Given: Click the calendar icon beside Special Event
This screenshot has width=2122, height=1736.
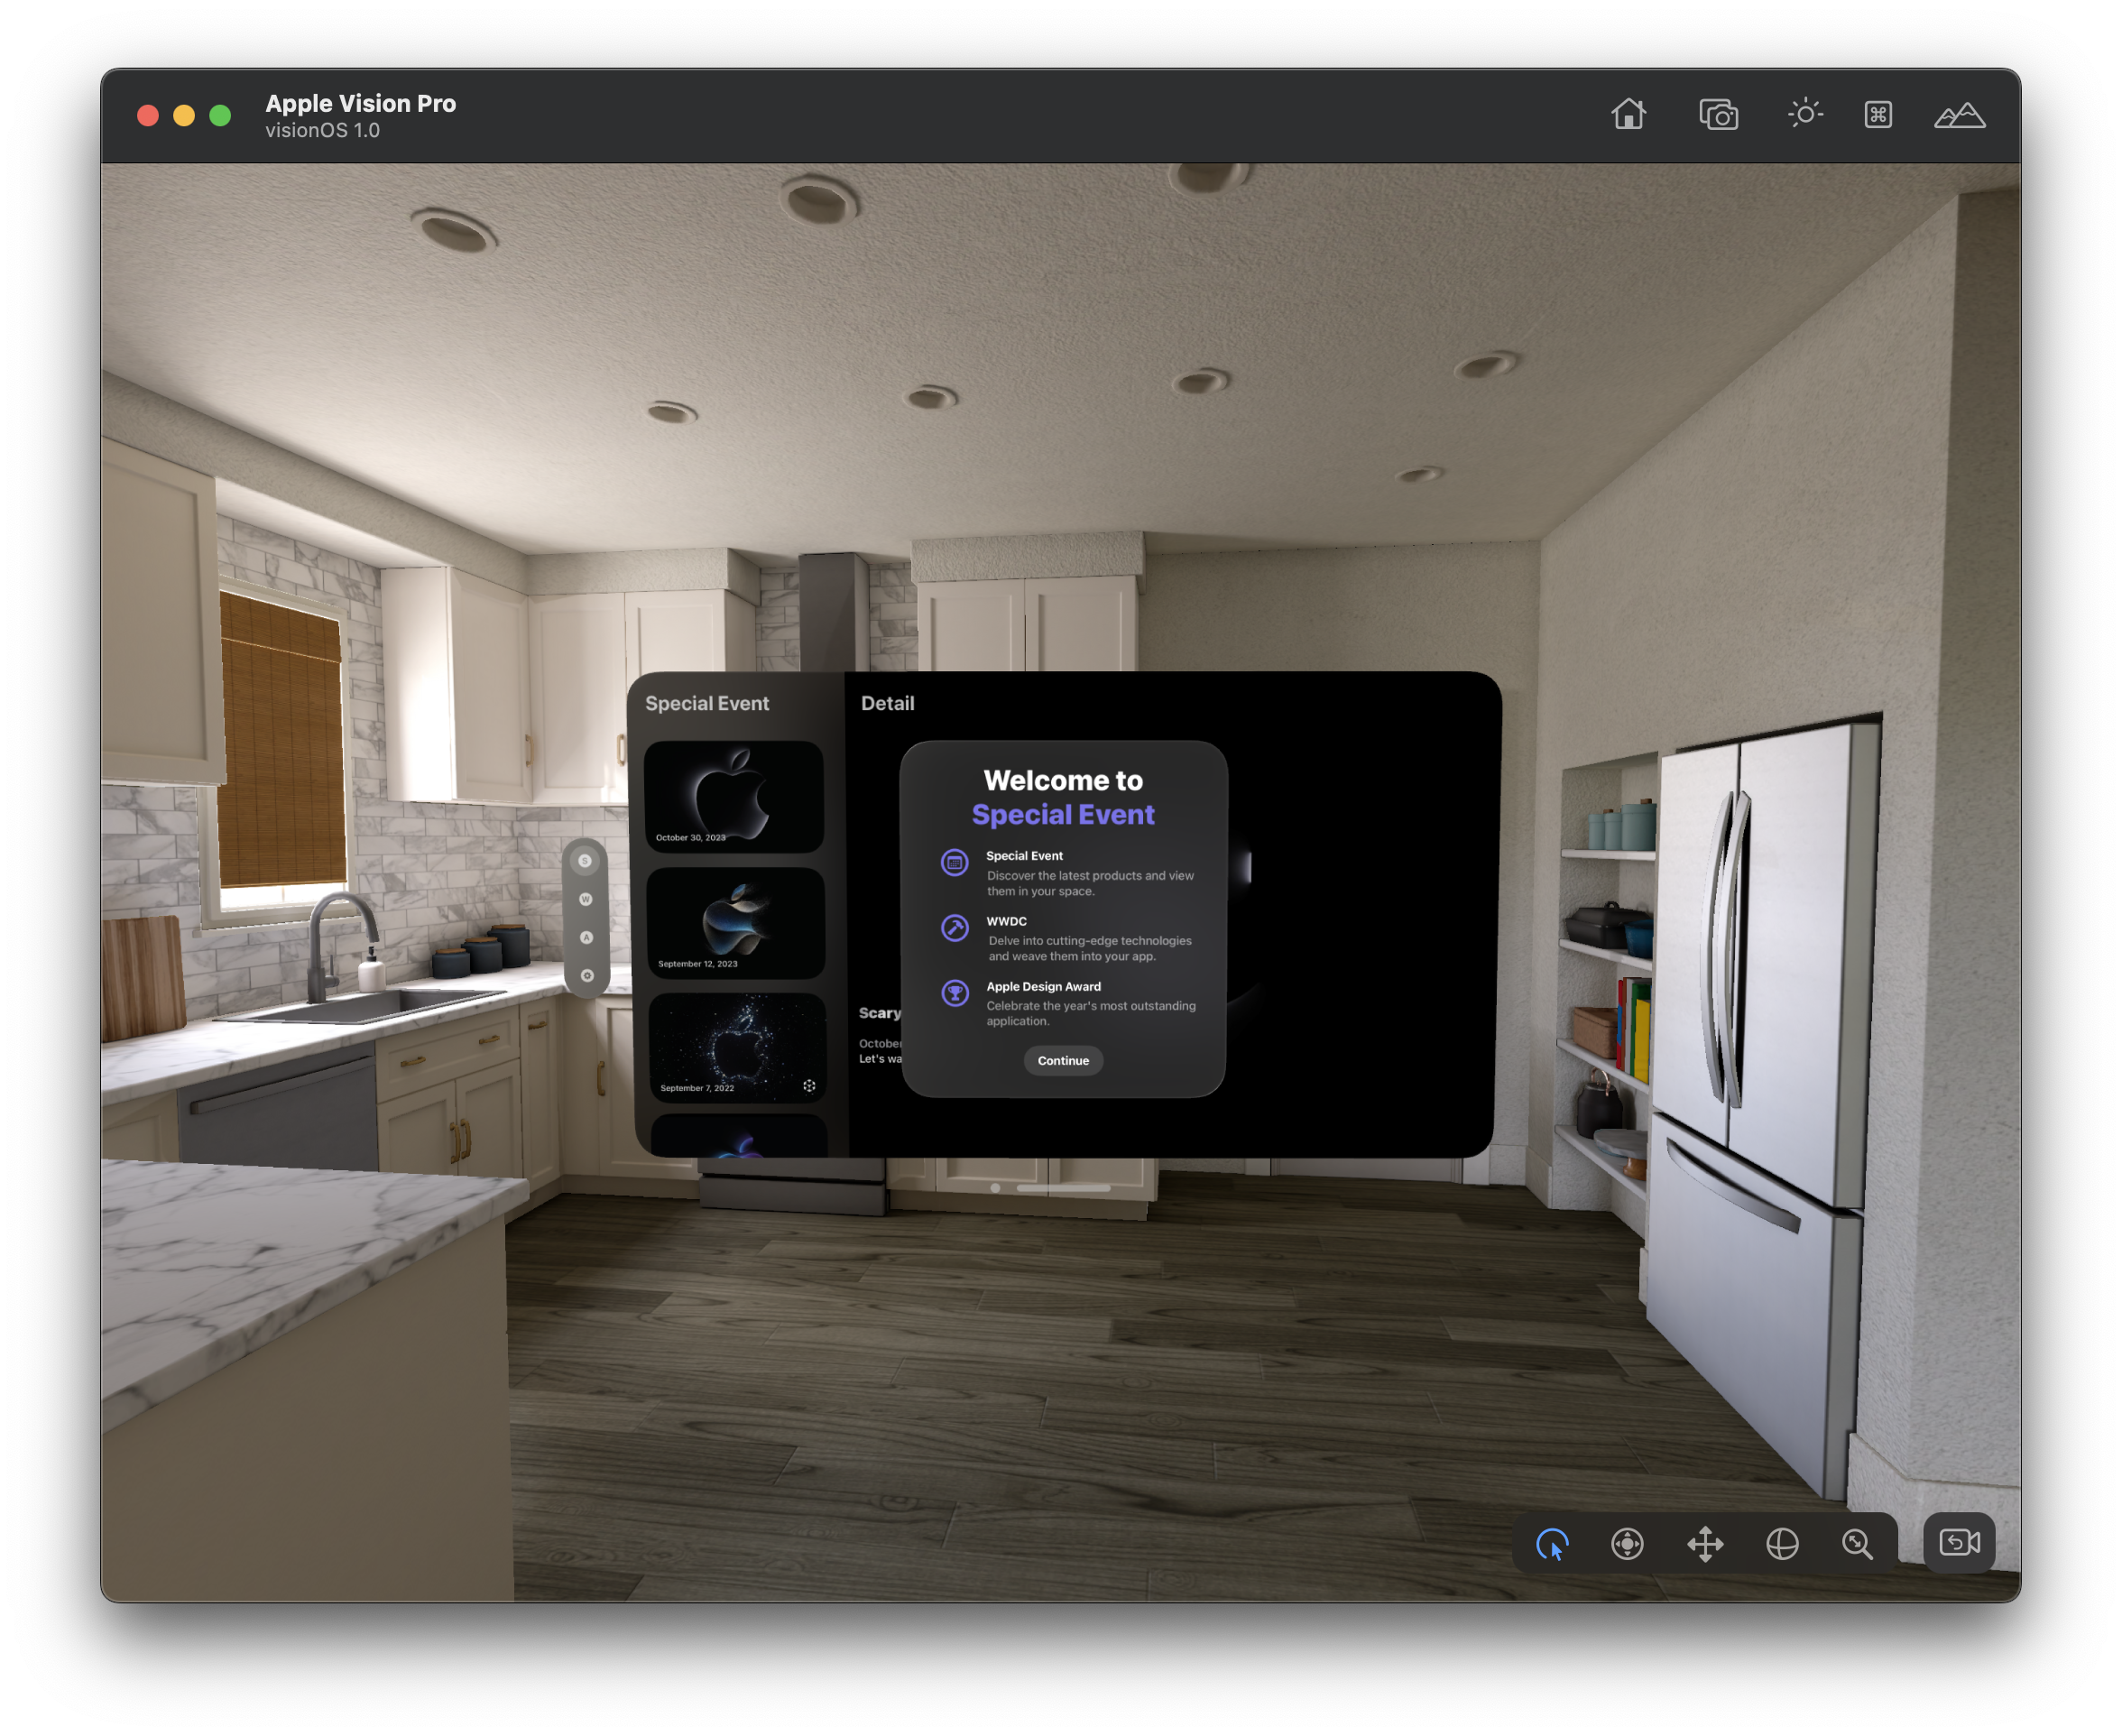Looking at the screenshot, I should click(955, 862).
